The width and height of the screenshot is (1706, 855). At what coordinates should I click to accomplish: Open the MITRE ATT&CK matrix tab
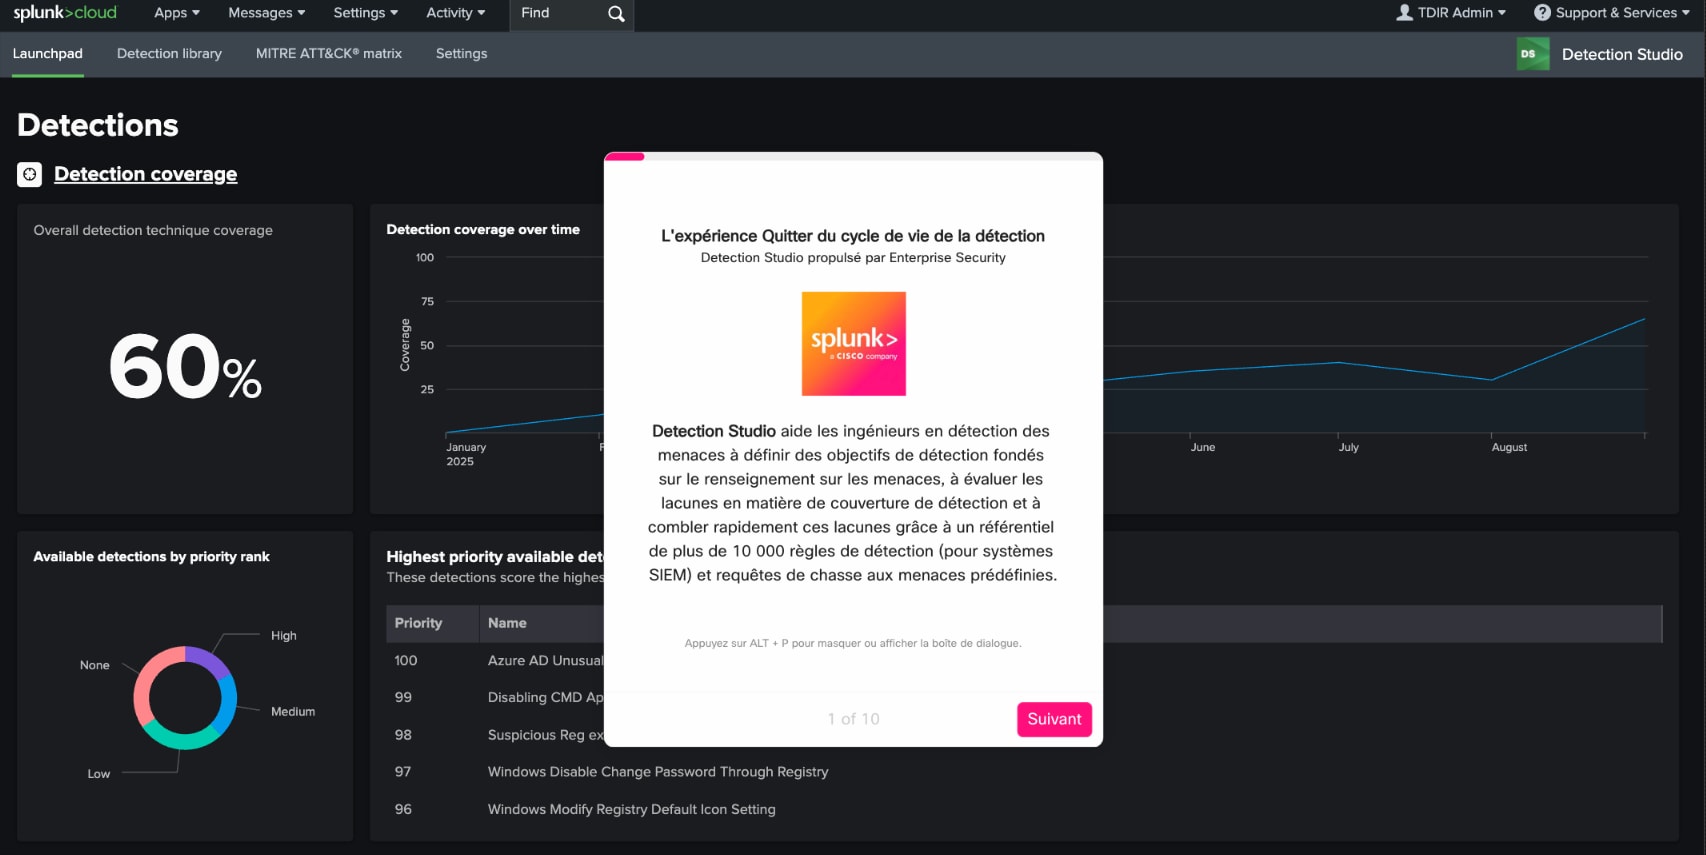tap(329, 54)
